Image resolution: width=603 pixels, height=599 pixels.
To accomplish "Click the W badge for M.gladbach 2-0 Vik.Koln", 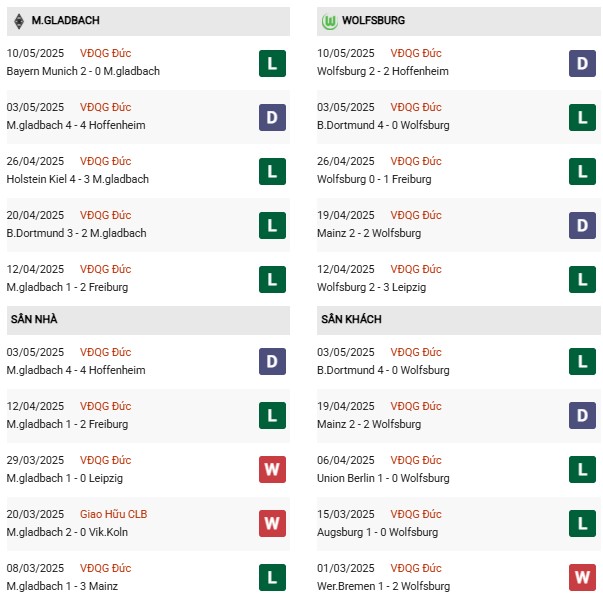I will click(x=272, y=523).
